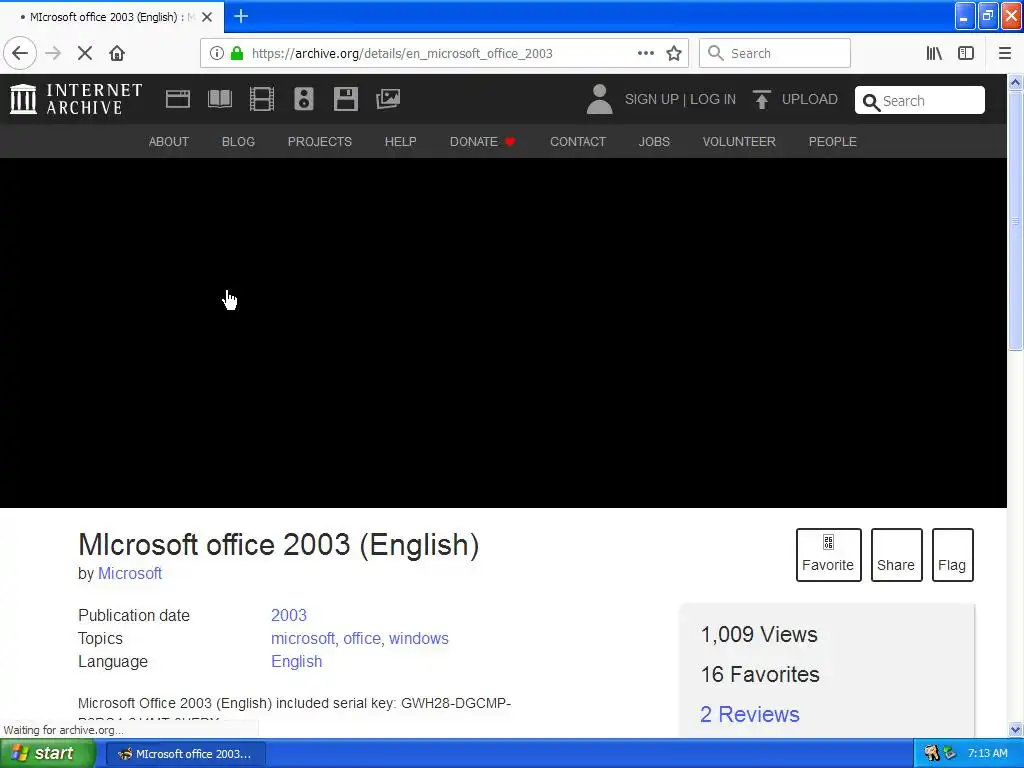Click the scrollbar down arrow
The image size is (1024, 768).
[x=1015, y=729]
